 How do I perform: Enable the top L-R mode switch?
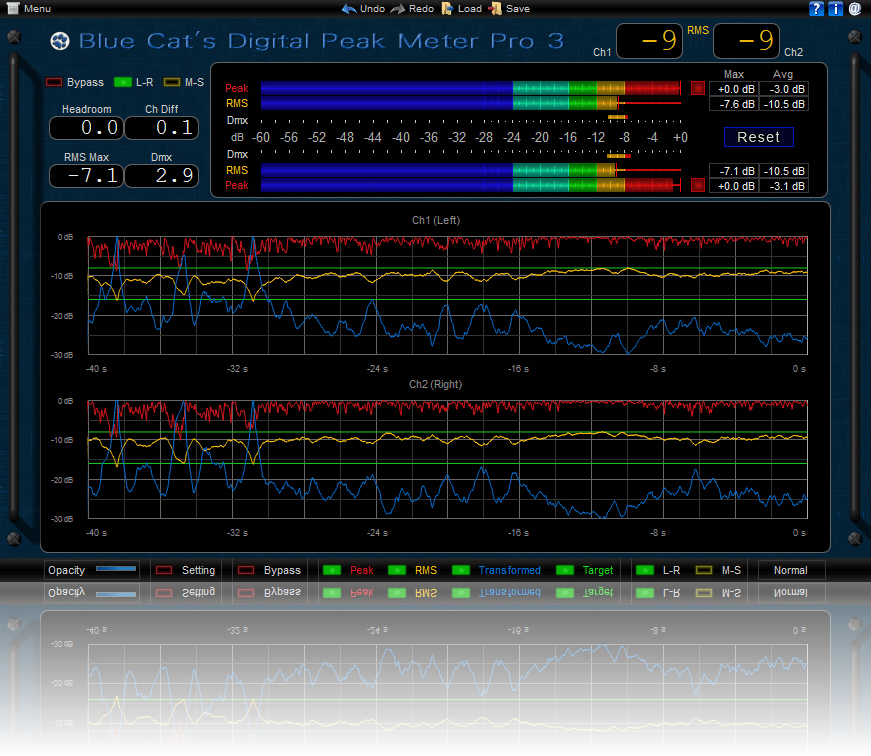coord(122,82)
